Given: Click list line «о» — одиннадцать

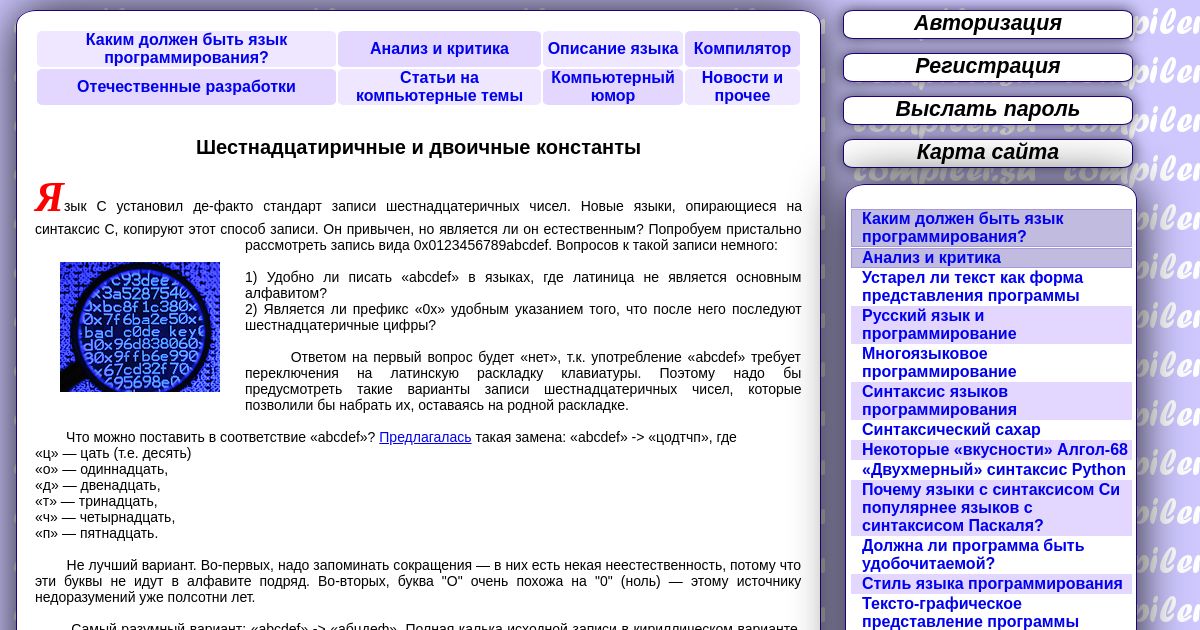Looking at the screenshot, I should (101, 469).
